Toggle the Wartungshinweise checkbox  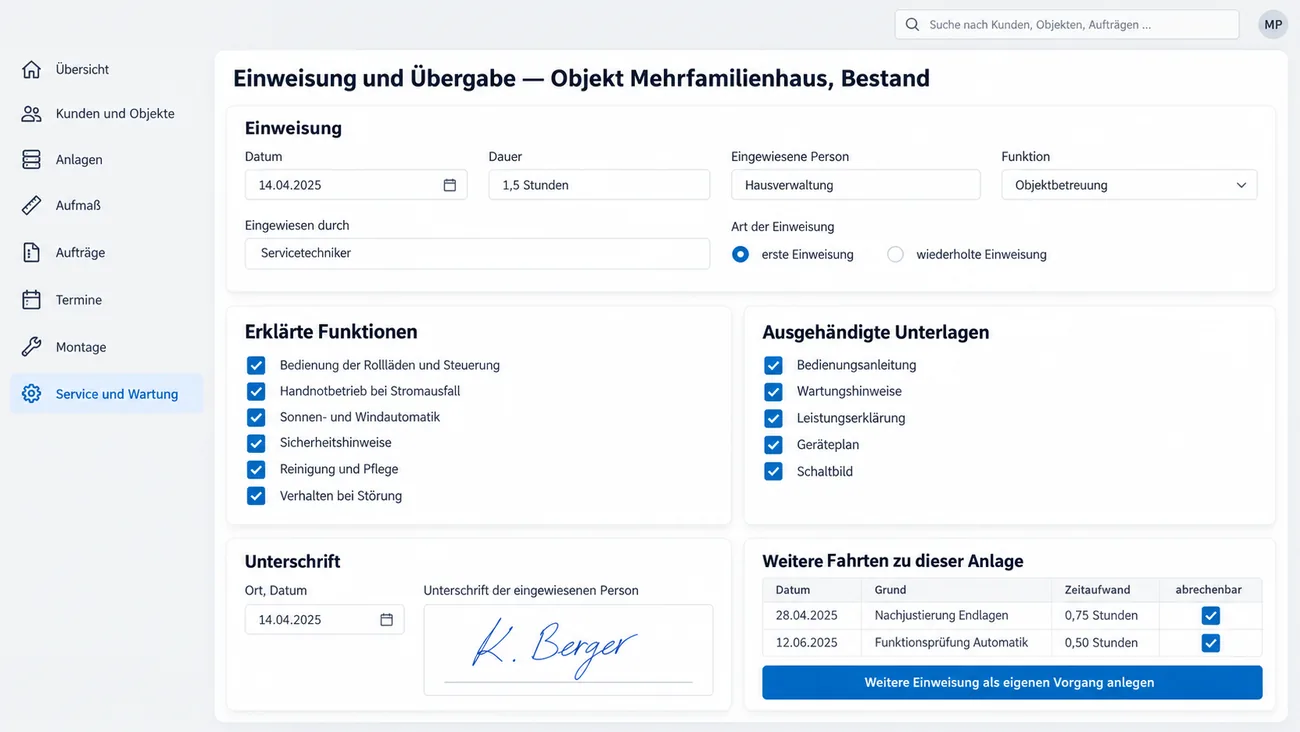coord(773,392)
